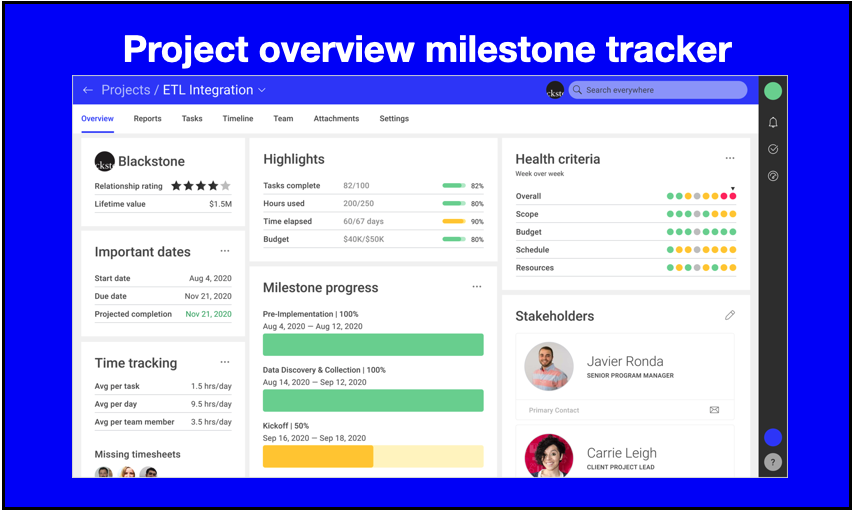Click the $40K/$50K budget value
This screenshot has width=854, height=511.
(364, 239)
